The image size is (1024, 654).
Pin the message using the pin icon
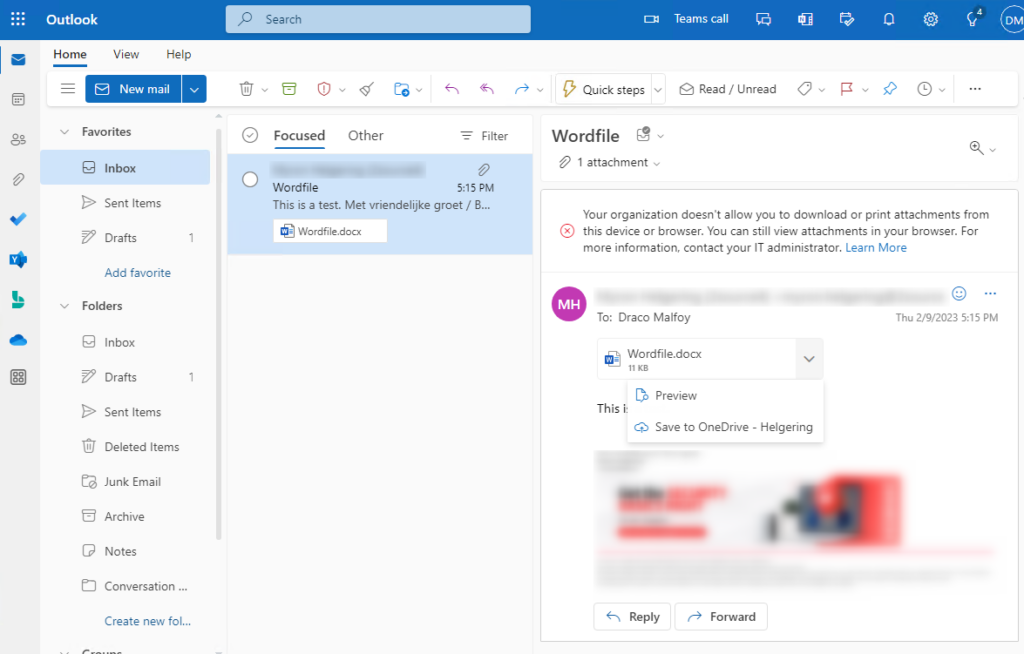point(889,89)
